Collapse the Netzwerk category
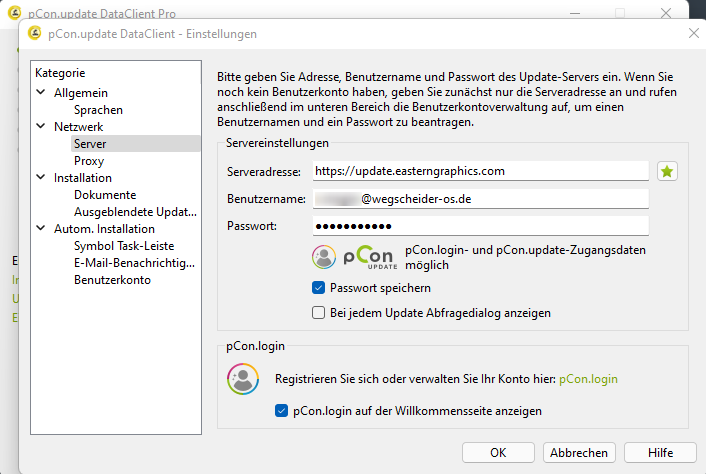 (x=41, y=126)
